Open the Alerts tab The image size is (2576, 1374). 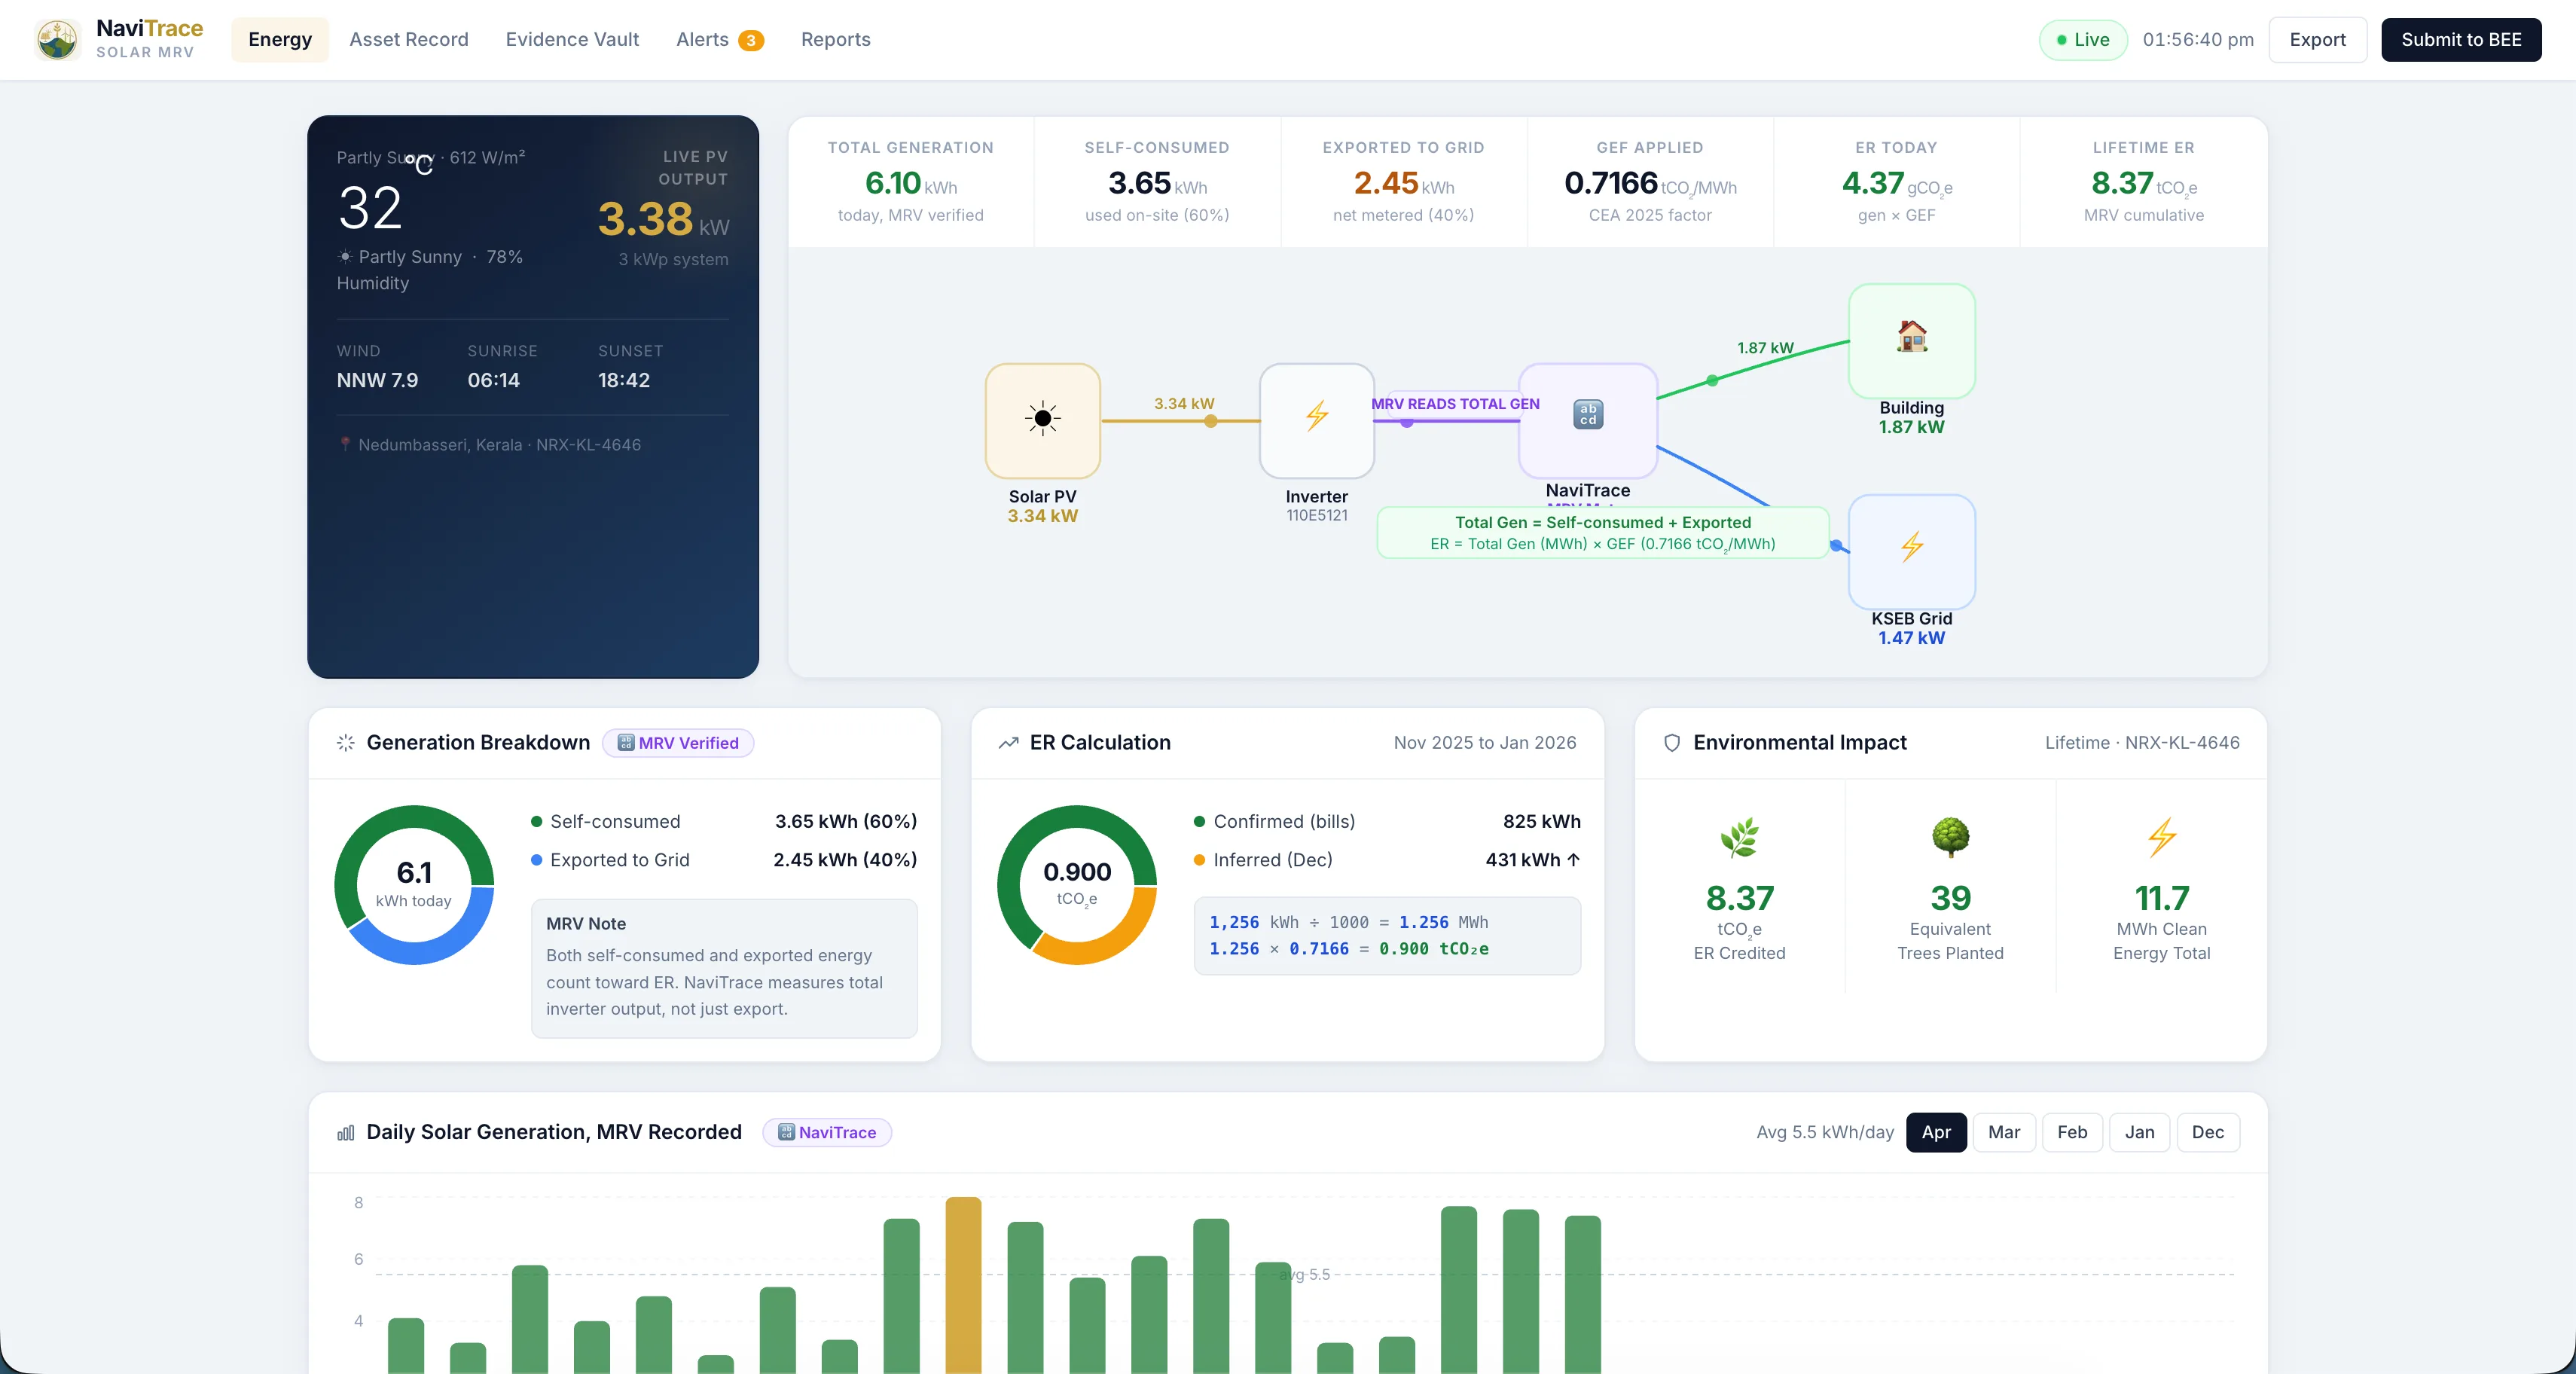[719, 40]
